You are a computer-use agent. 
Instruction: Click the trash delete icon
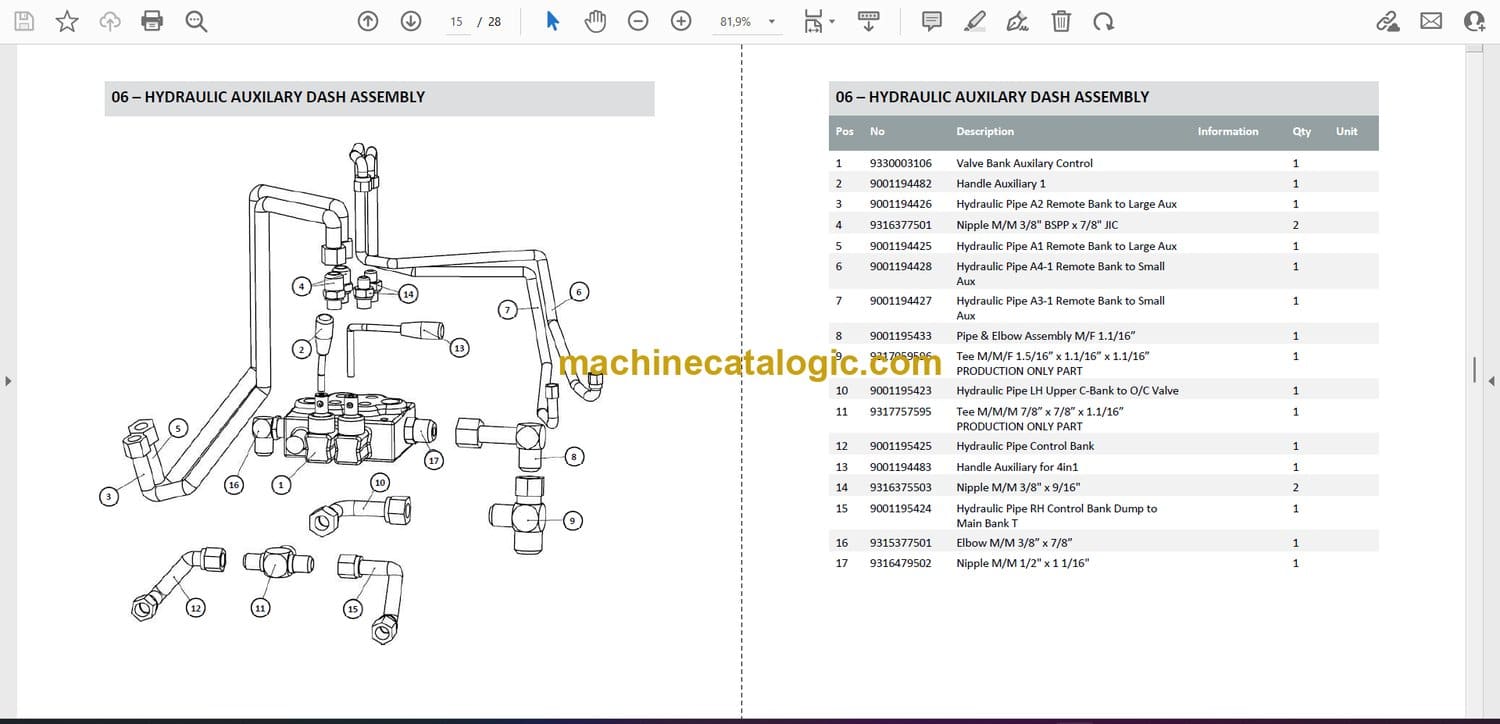tap(1061, 21)
